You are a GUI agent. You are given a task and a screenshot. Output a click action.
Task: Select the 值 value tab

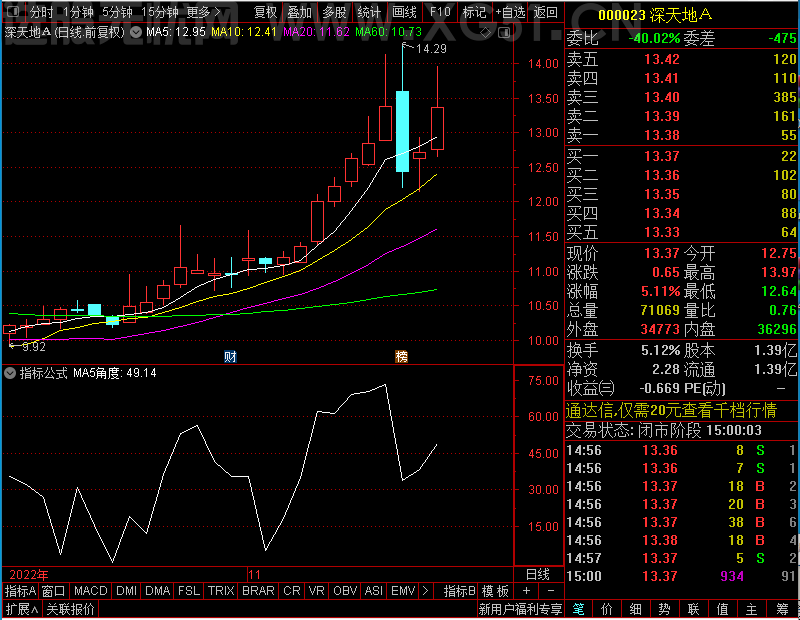(722, 609)
